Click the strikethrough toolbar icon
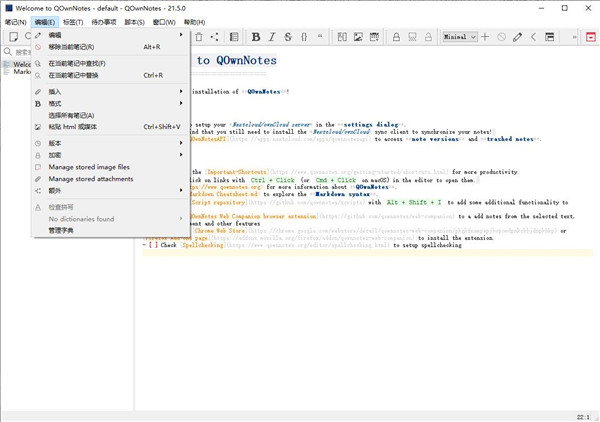 pyautogui.click(x=288, y=37)
